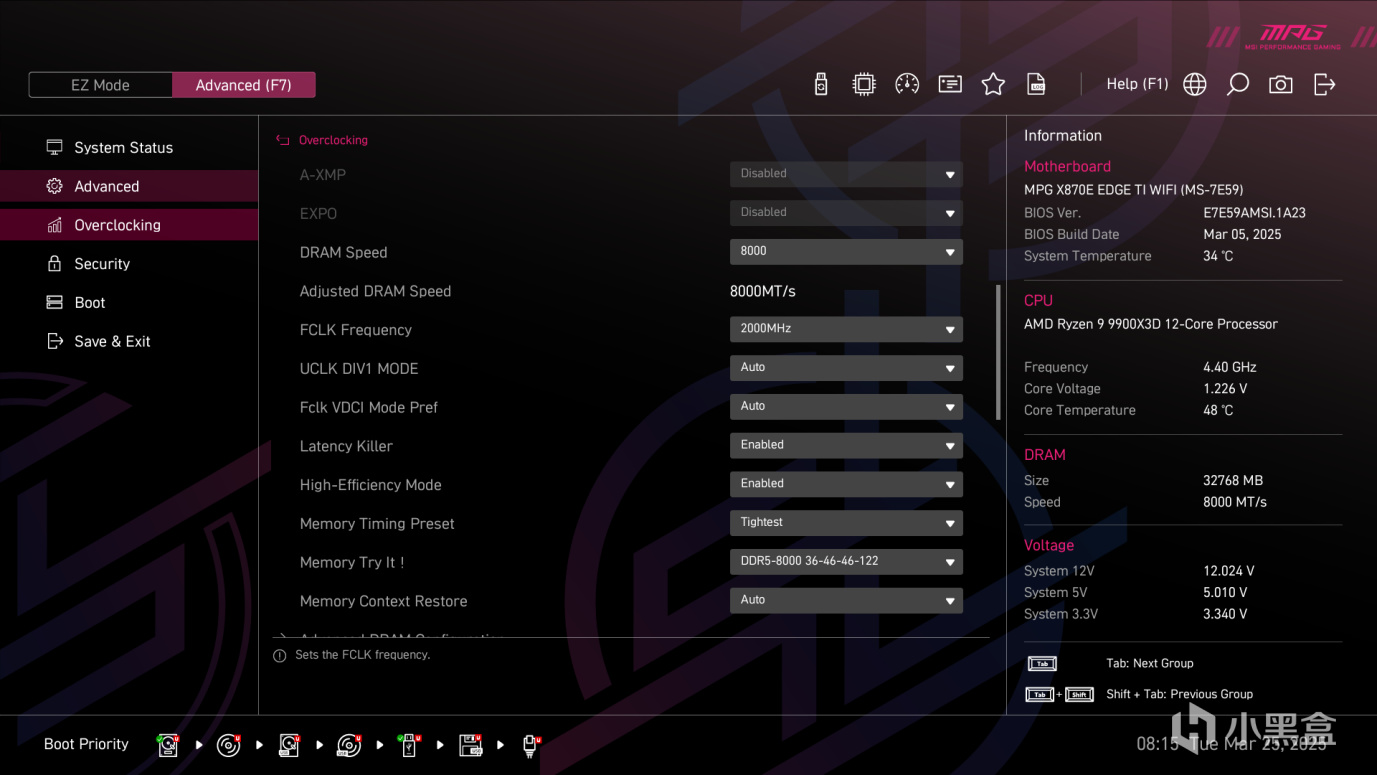This screenshot has height=775, width=1377.
Task: Click the 'Boot Priority' label
Action: tap(87, 745)
